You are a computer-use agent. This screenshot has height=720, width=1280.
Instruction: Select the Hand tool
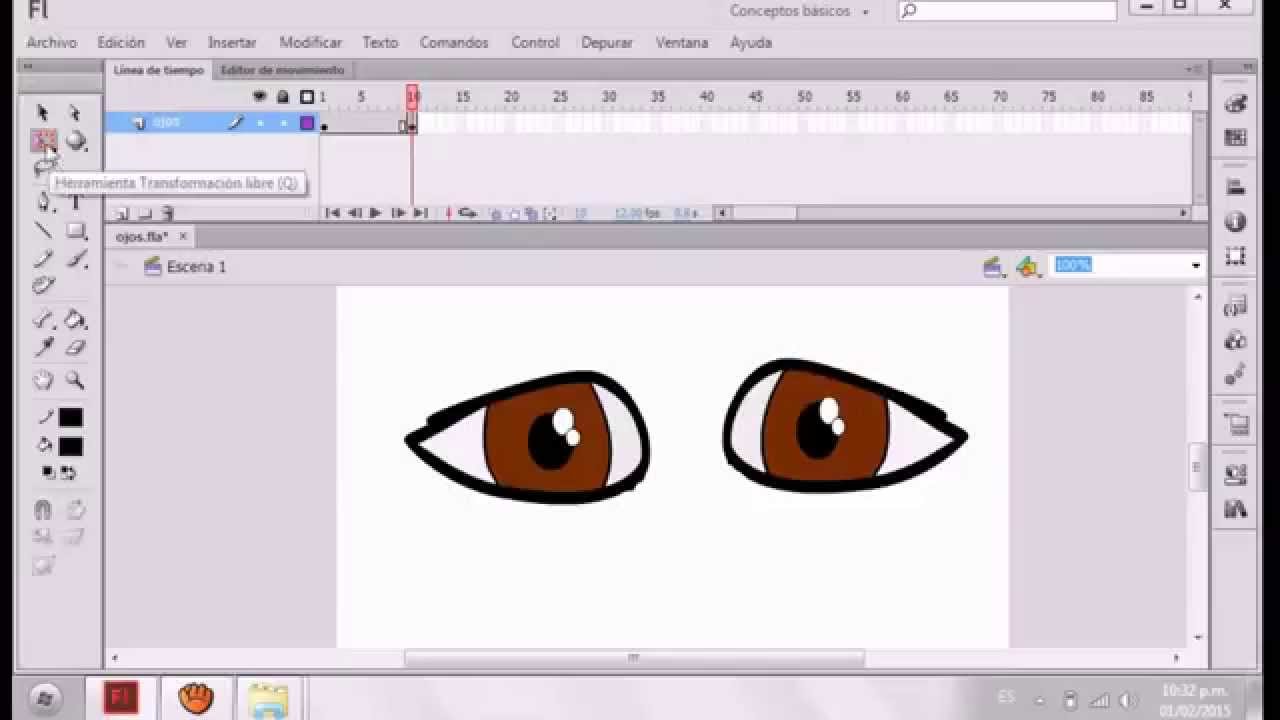pos(42,380)
